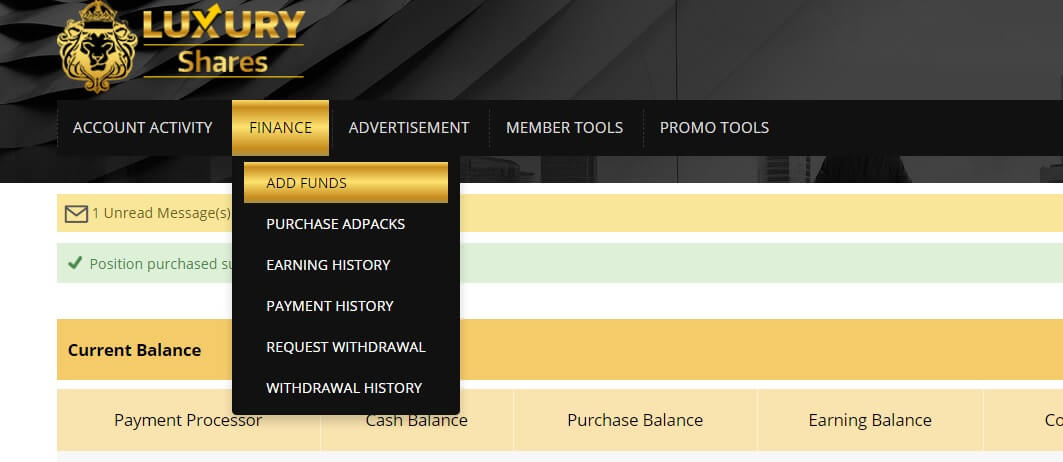Open the Member Tools menu
The width and height of the screenshot is (1063, 462).
(x=564, y=128)
